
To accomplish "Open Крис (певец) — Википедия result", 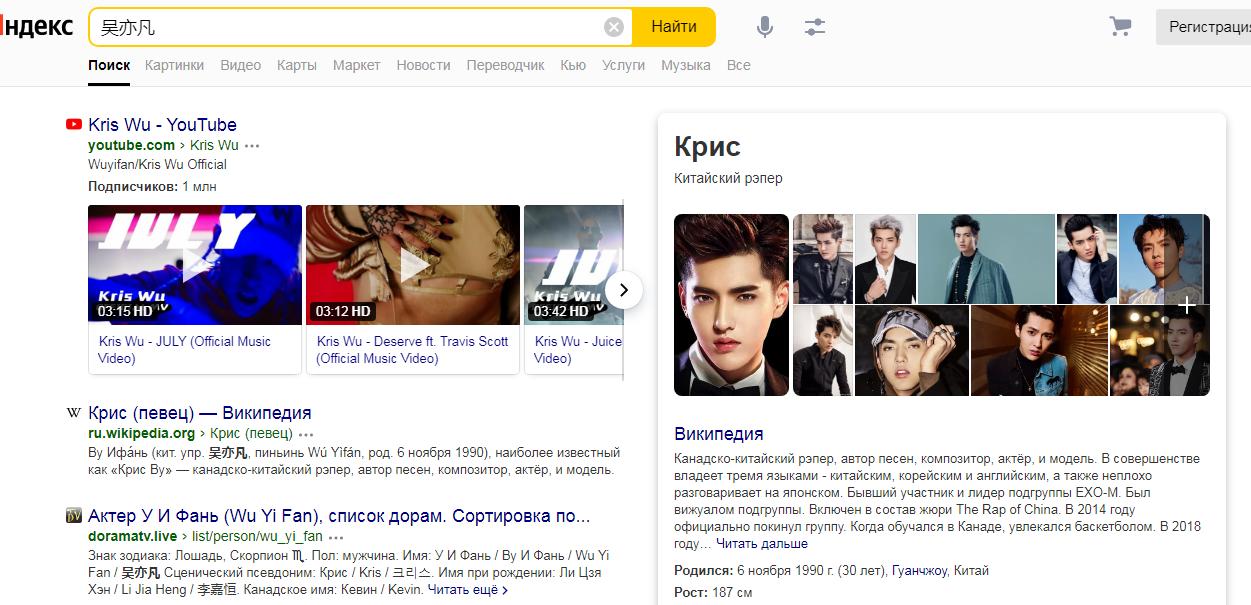I will click(200, 413).
